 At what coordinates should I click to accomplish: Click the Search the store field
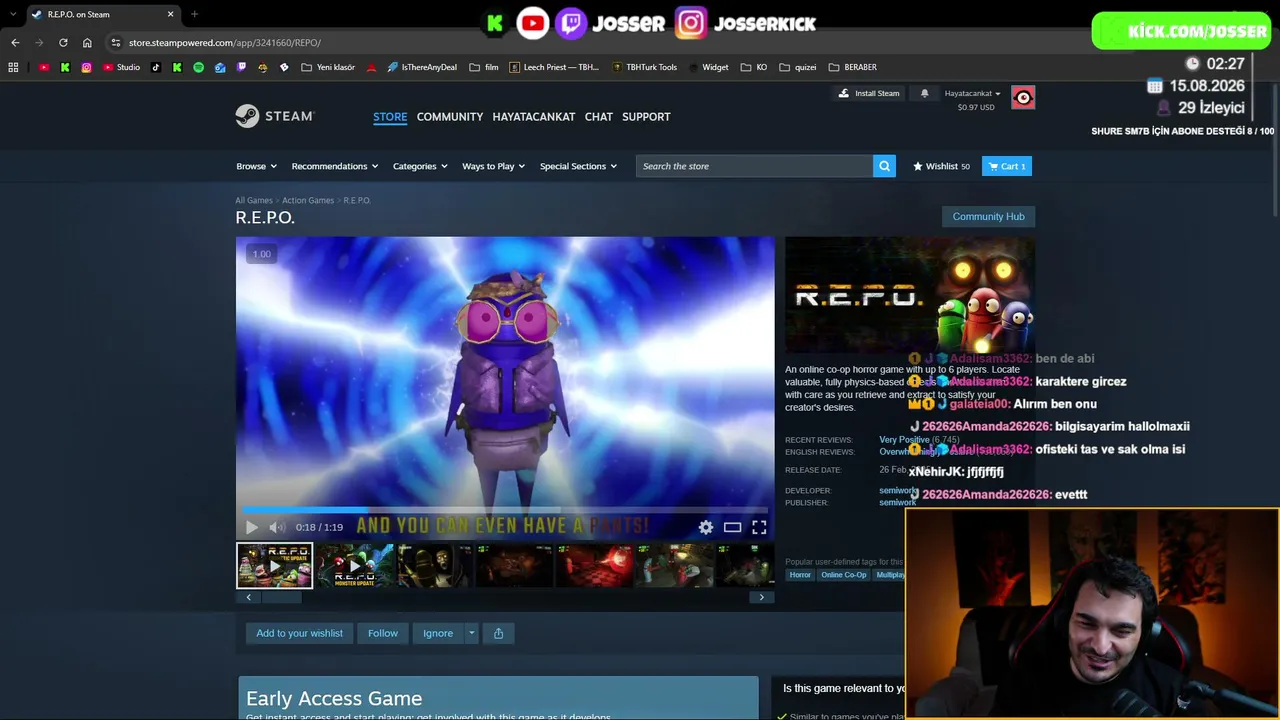pos(754,166)
